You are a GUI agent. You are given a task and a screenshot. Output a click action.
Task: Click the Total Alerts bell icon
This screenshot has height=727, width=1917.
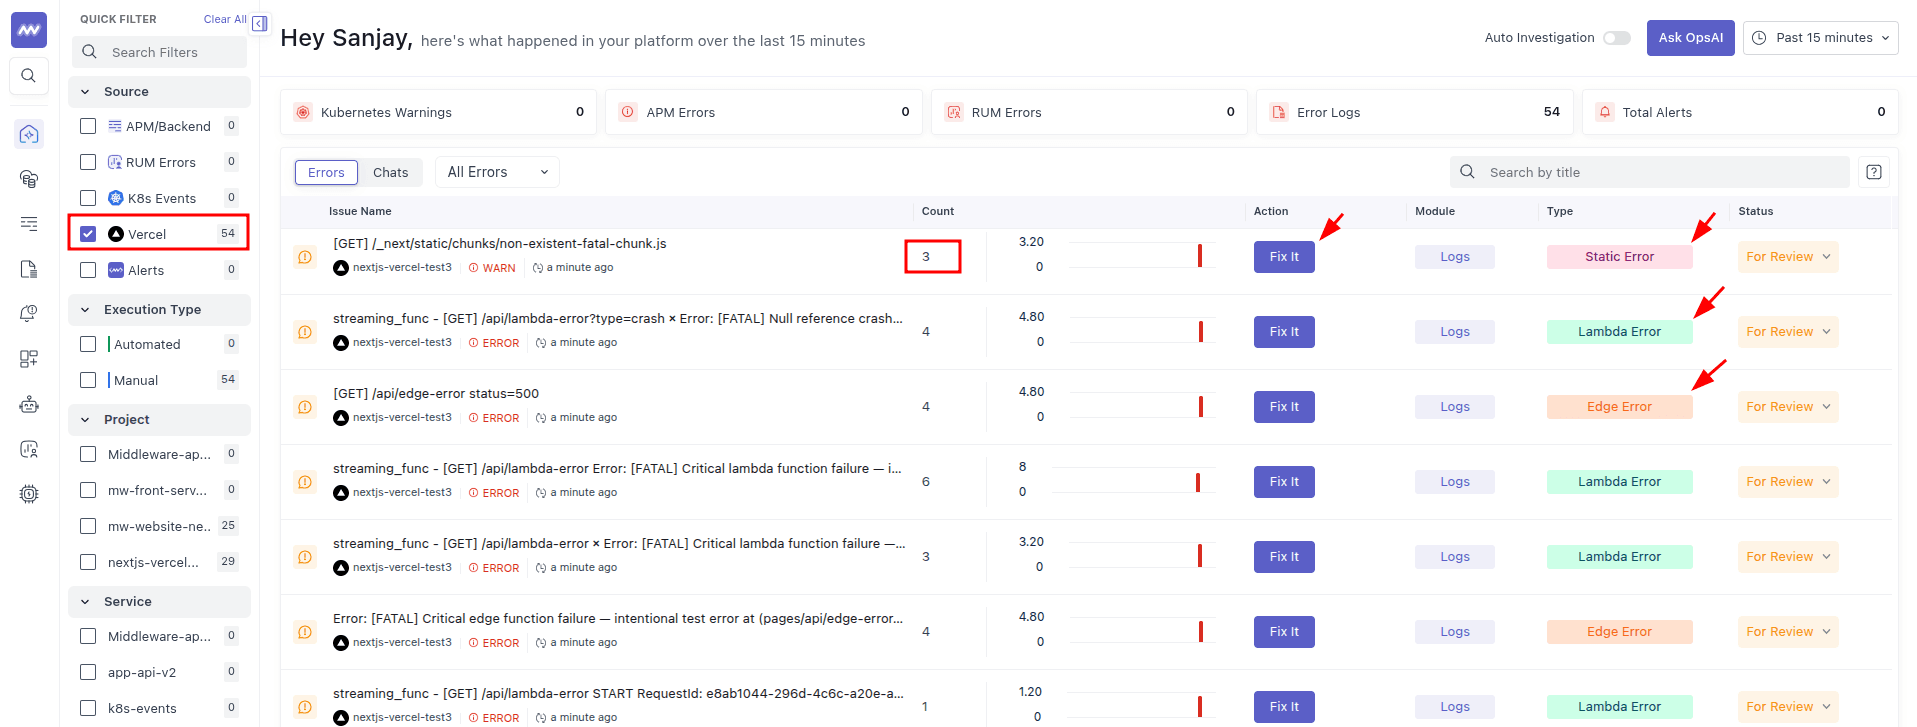[x=1605, y=112]
